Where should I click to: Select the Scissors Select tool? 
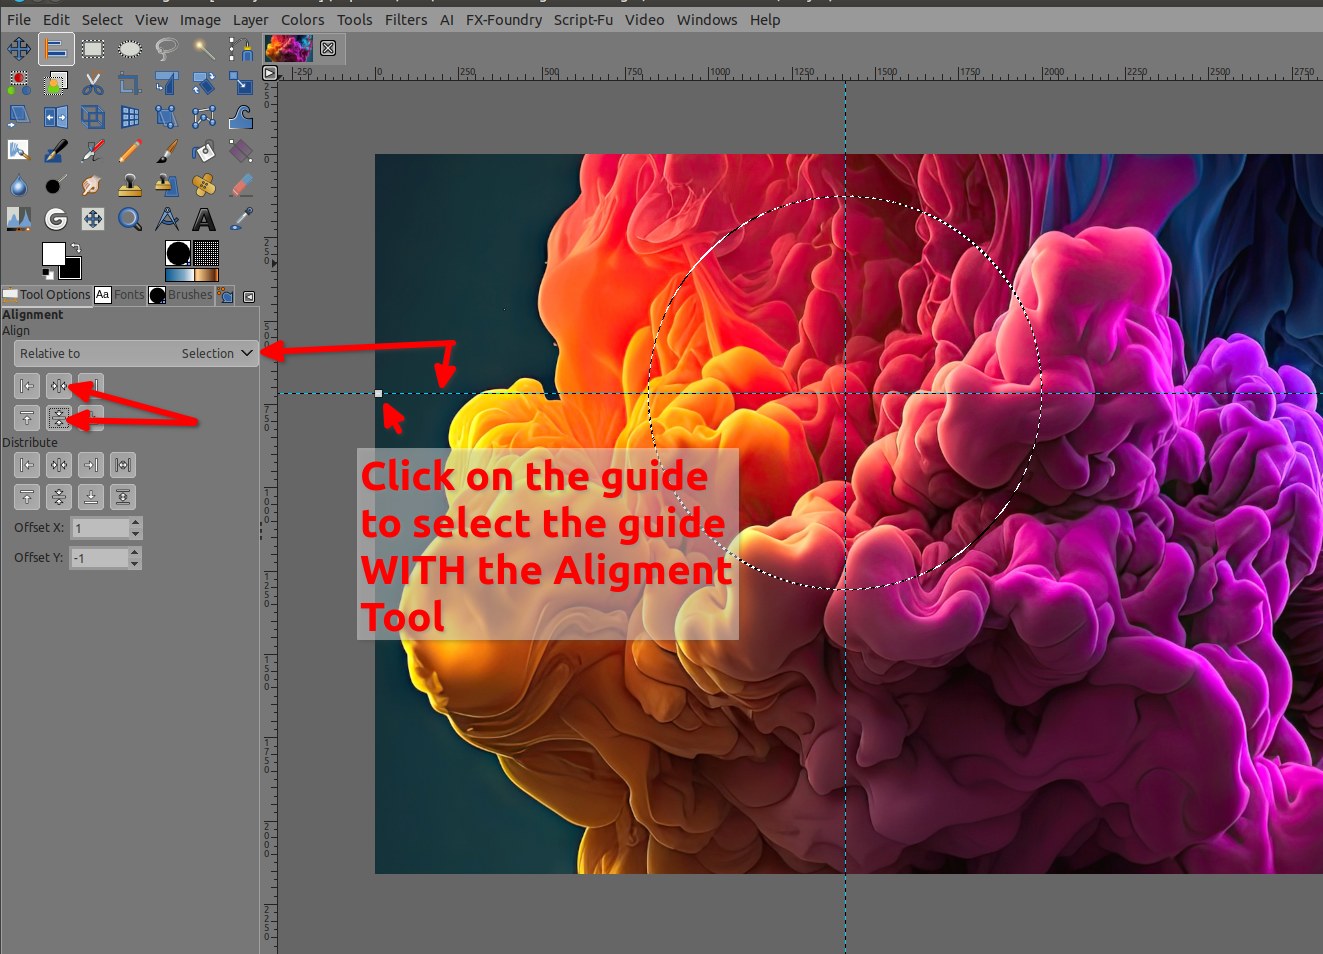coord(93,83)
